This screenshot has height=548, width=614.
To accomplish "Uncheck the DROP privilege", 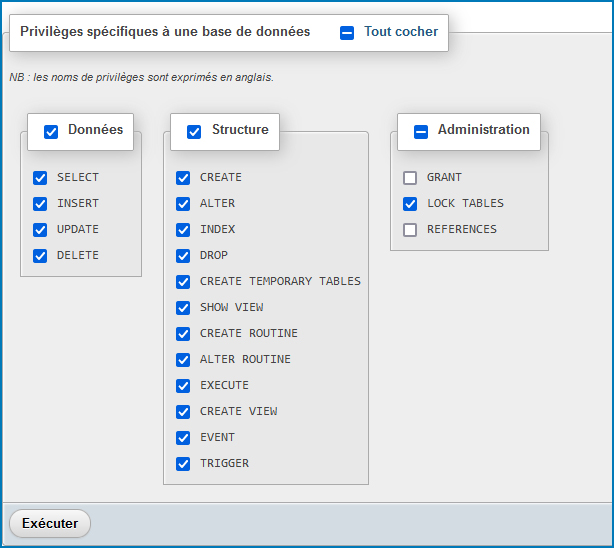I will click(x=183, y=256).
